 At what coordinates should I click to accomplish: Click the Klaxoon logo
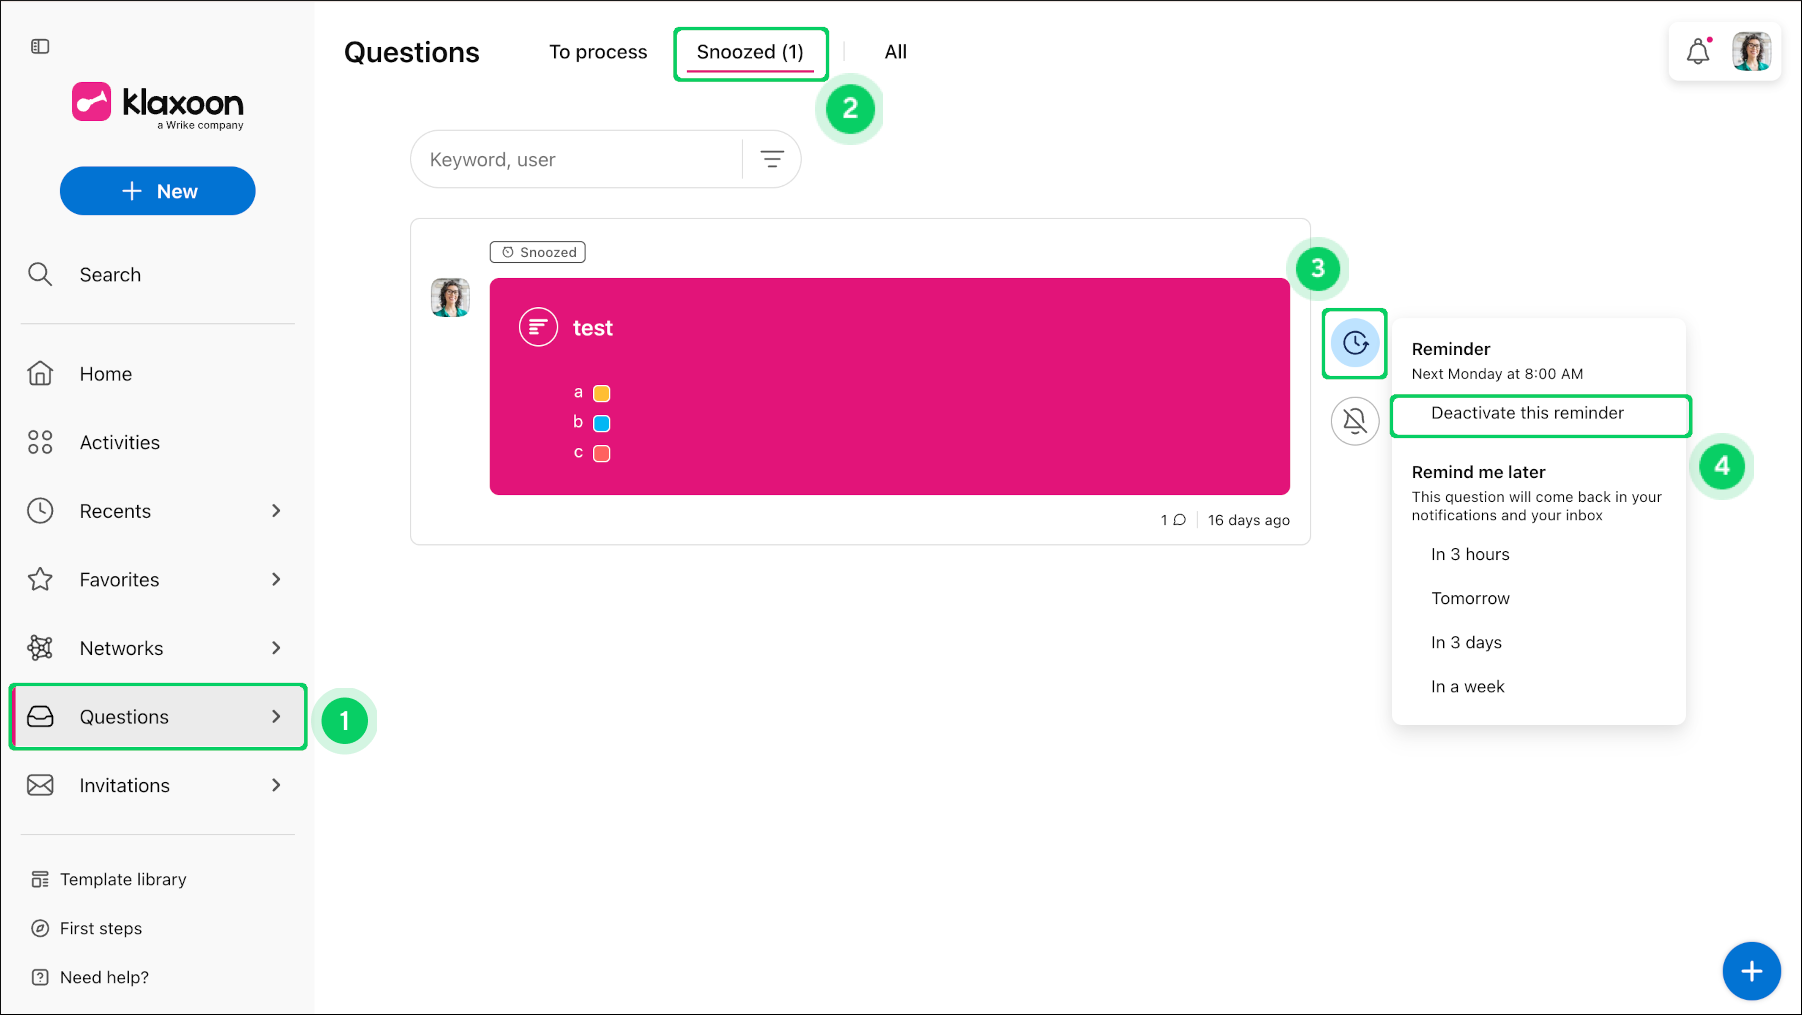click(x=157, y=105)
